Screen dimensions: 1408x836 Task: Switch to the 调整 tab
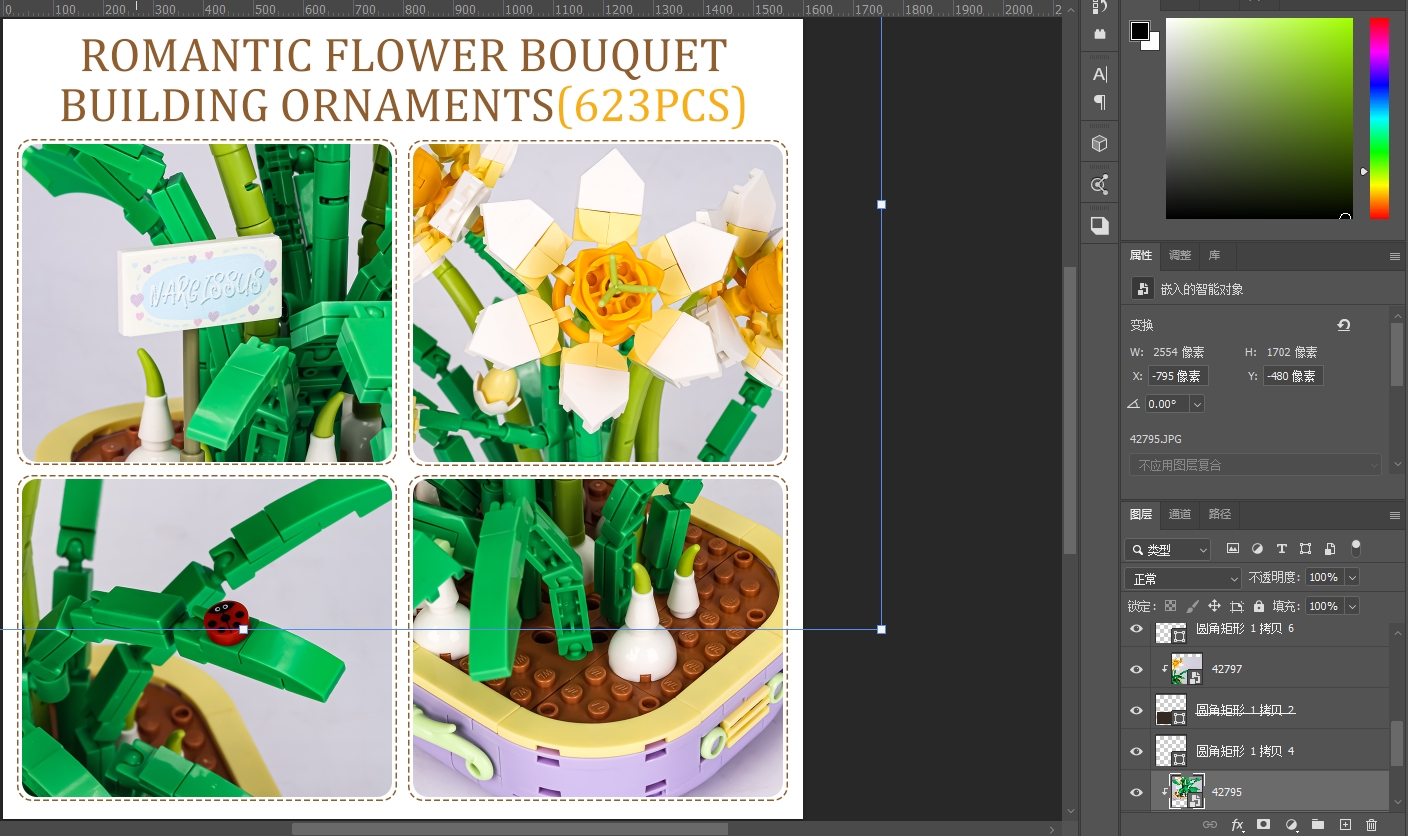click(x=1180, y=255)
